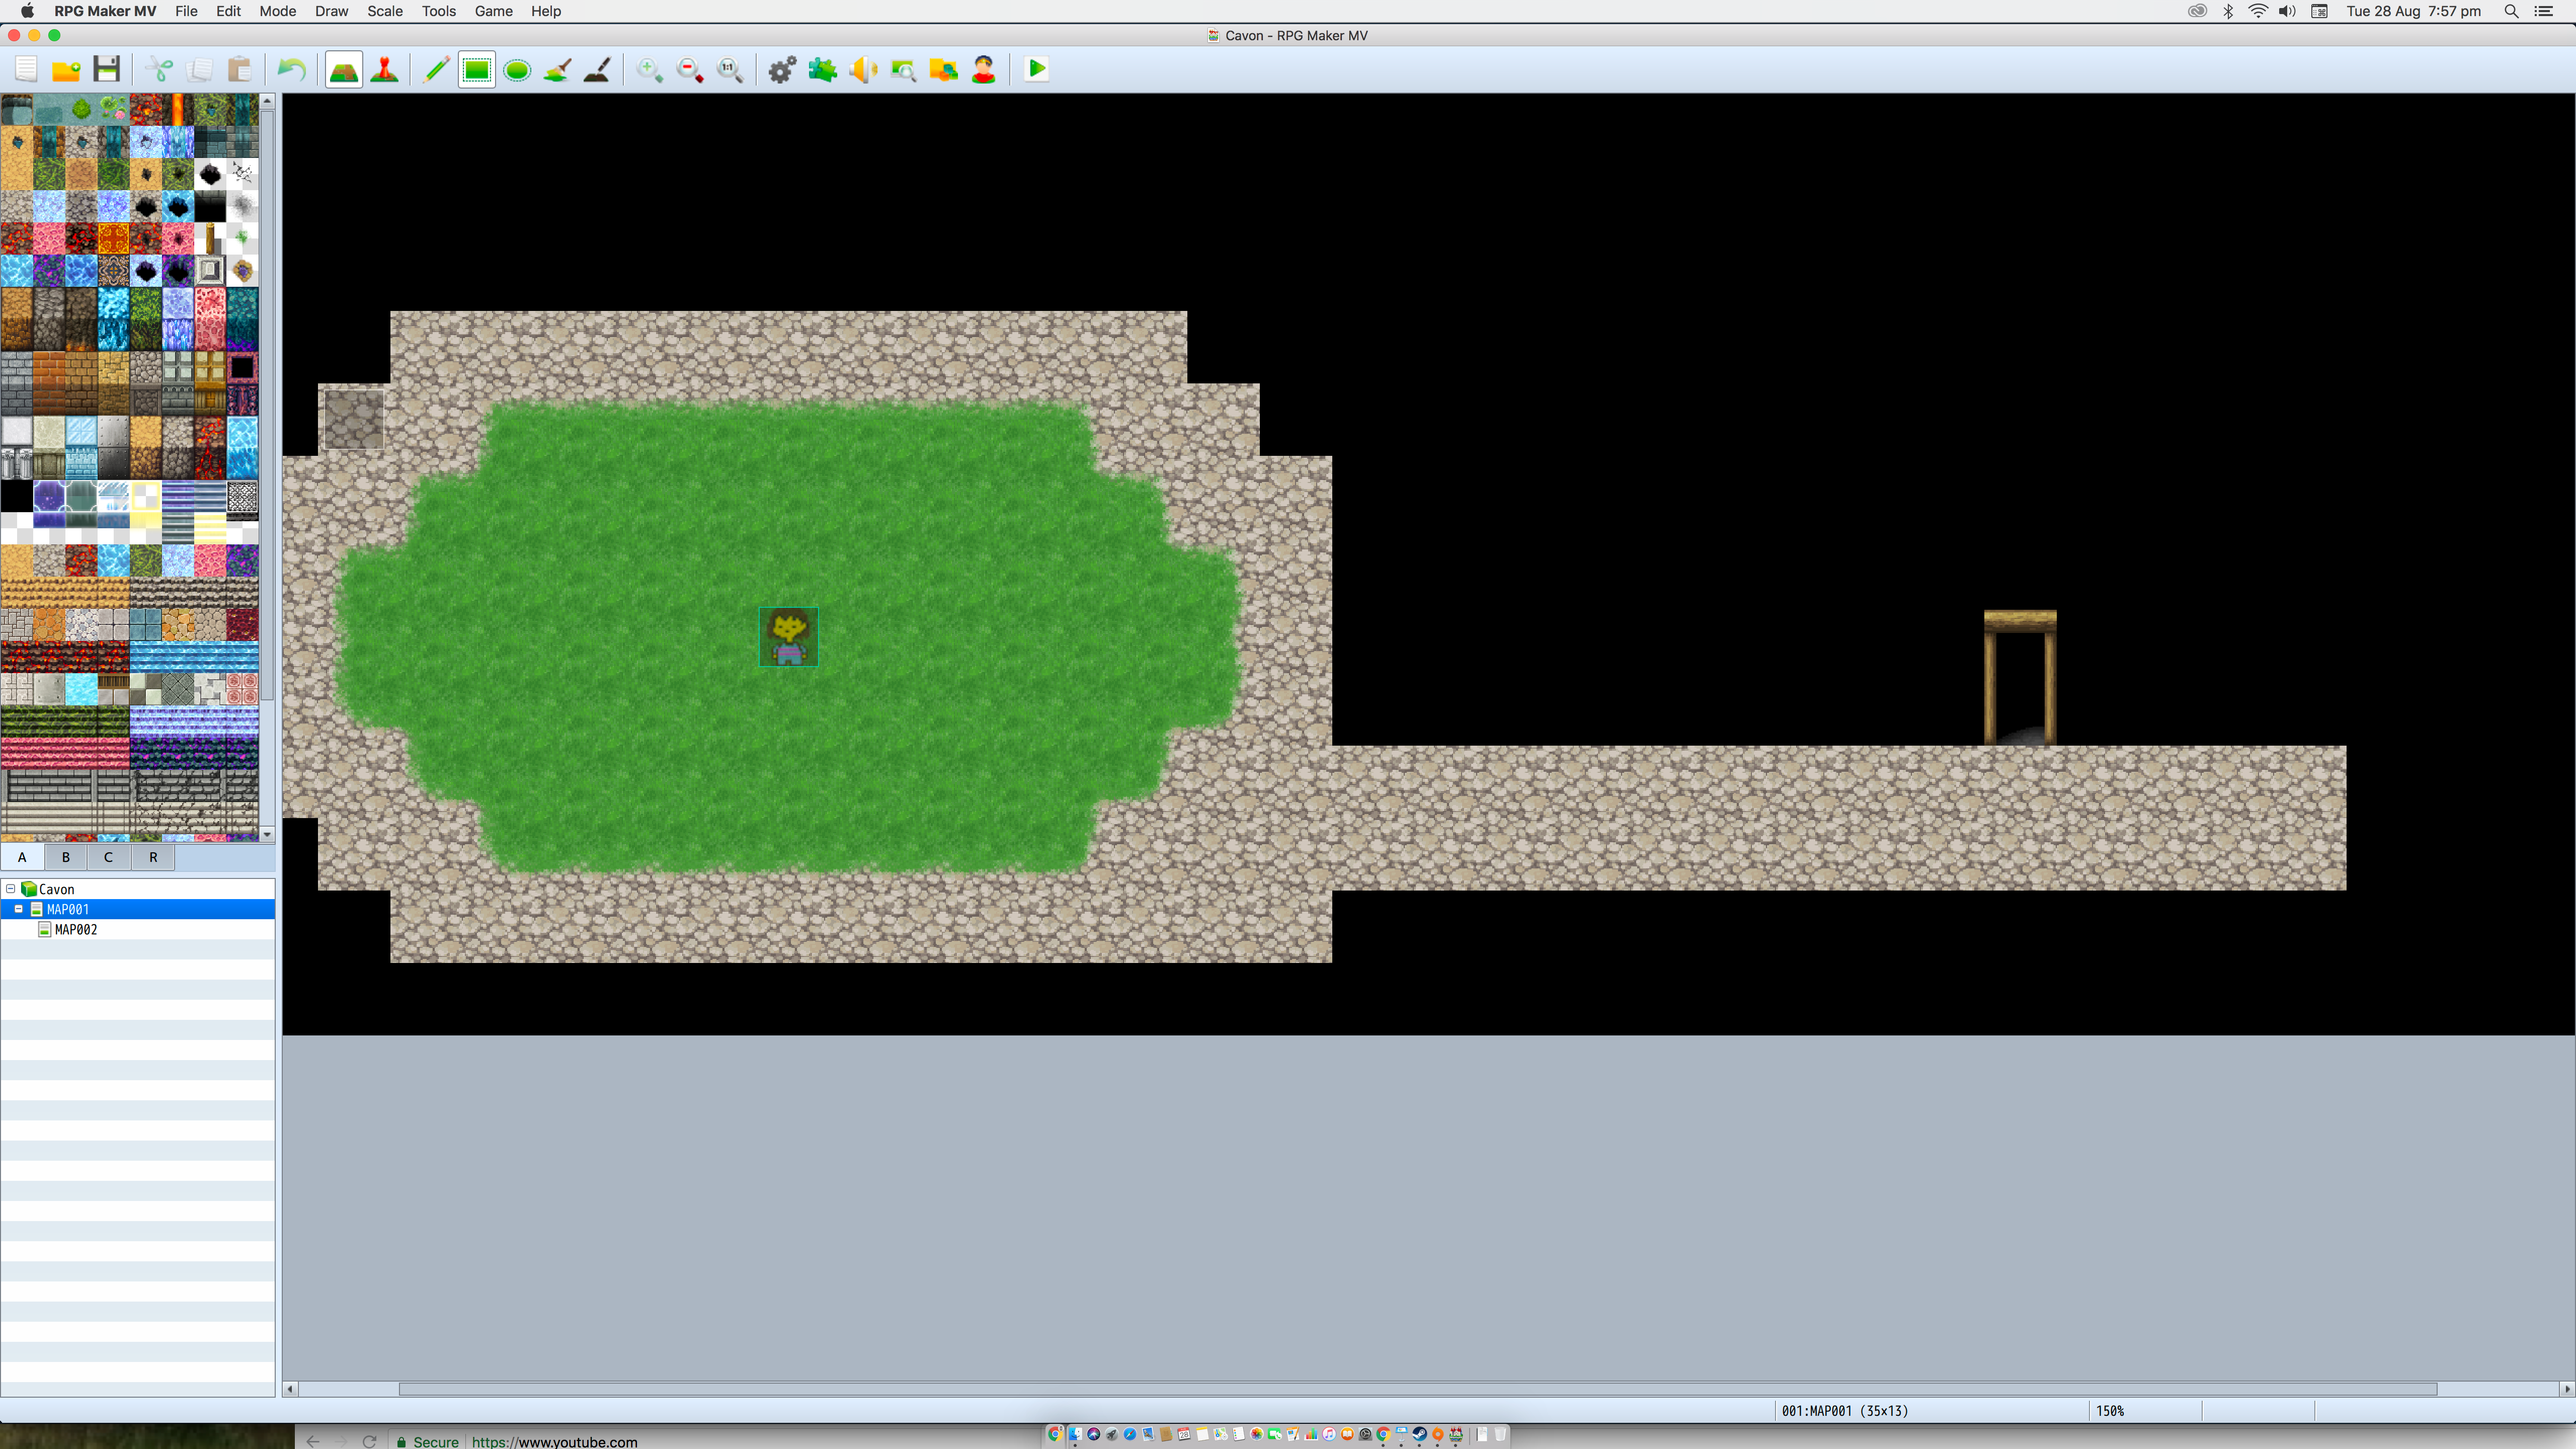Open the Resource Manager icon

[943, 69]
